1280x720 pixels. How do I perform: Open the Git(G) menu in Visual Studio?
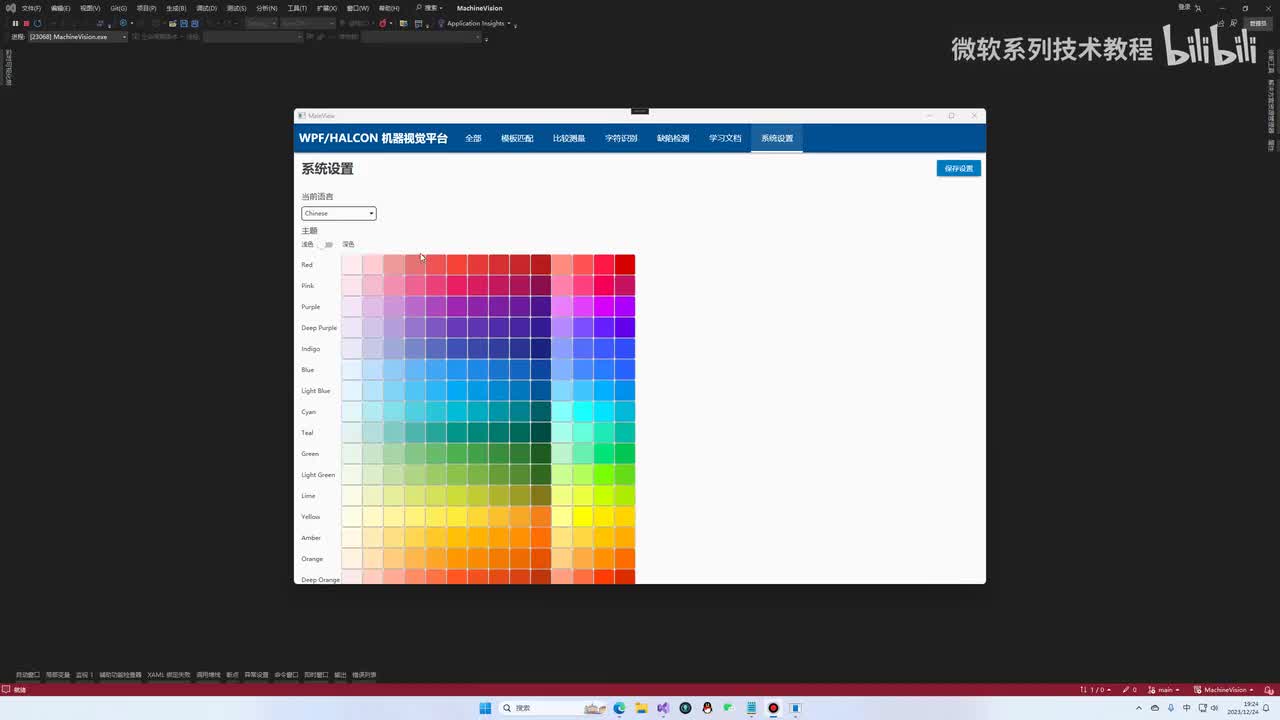point(118,8)
